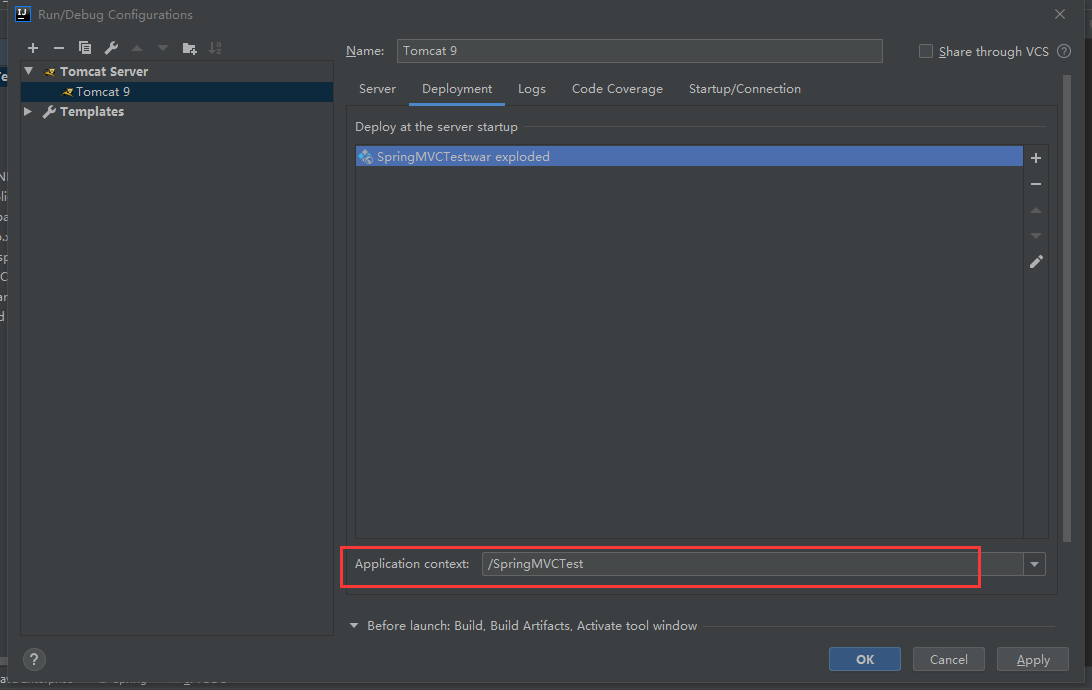Add an artifact to the deployment list
Viewport: 1092px width, 690px height.
pyautogui.click(x=1036, y=157)
